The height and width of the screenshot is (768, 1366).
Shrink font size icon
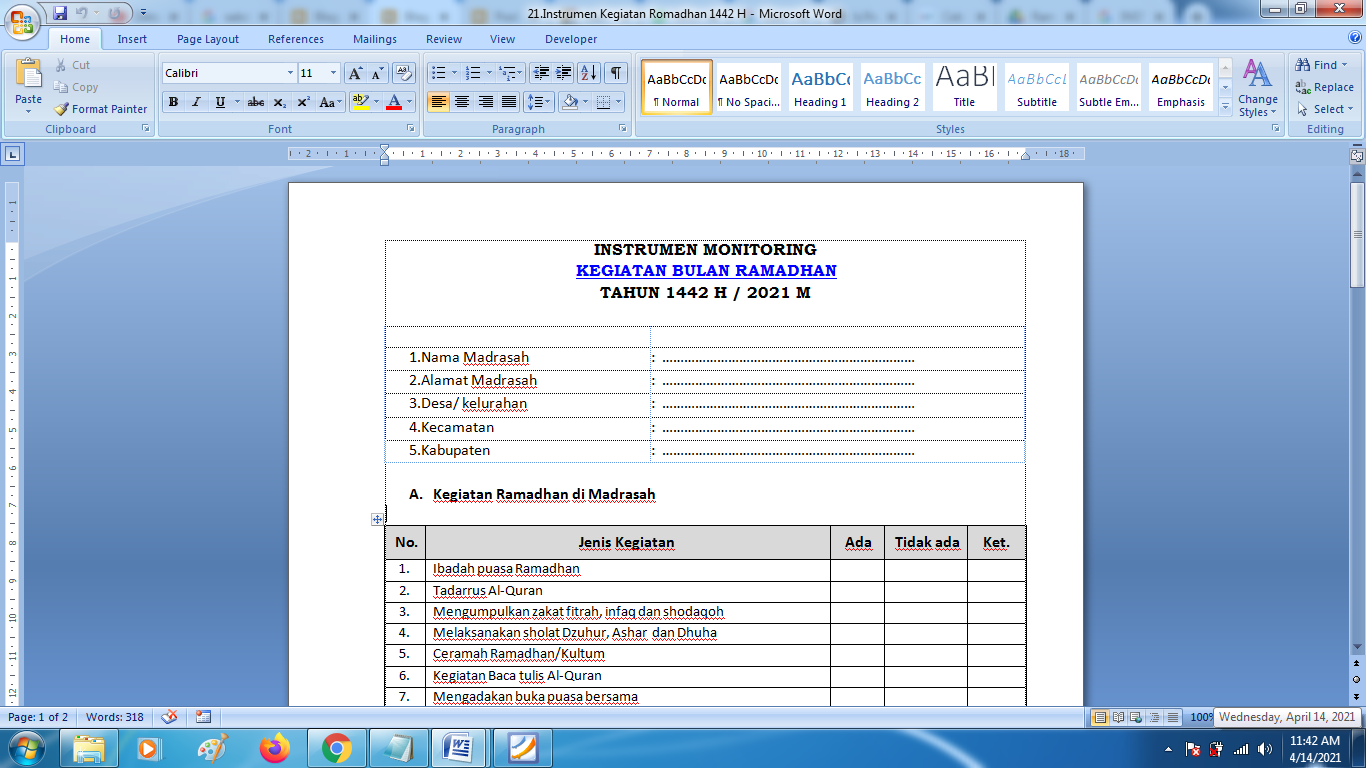coord(377,73)
